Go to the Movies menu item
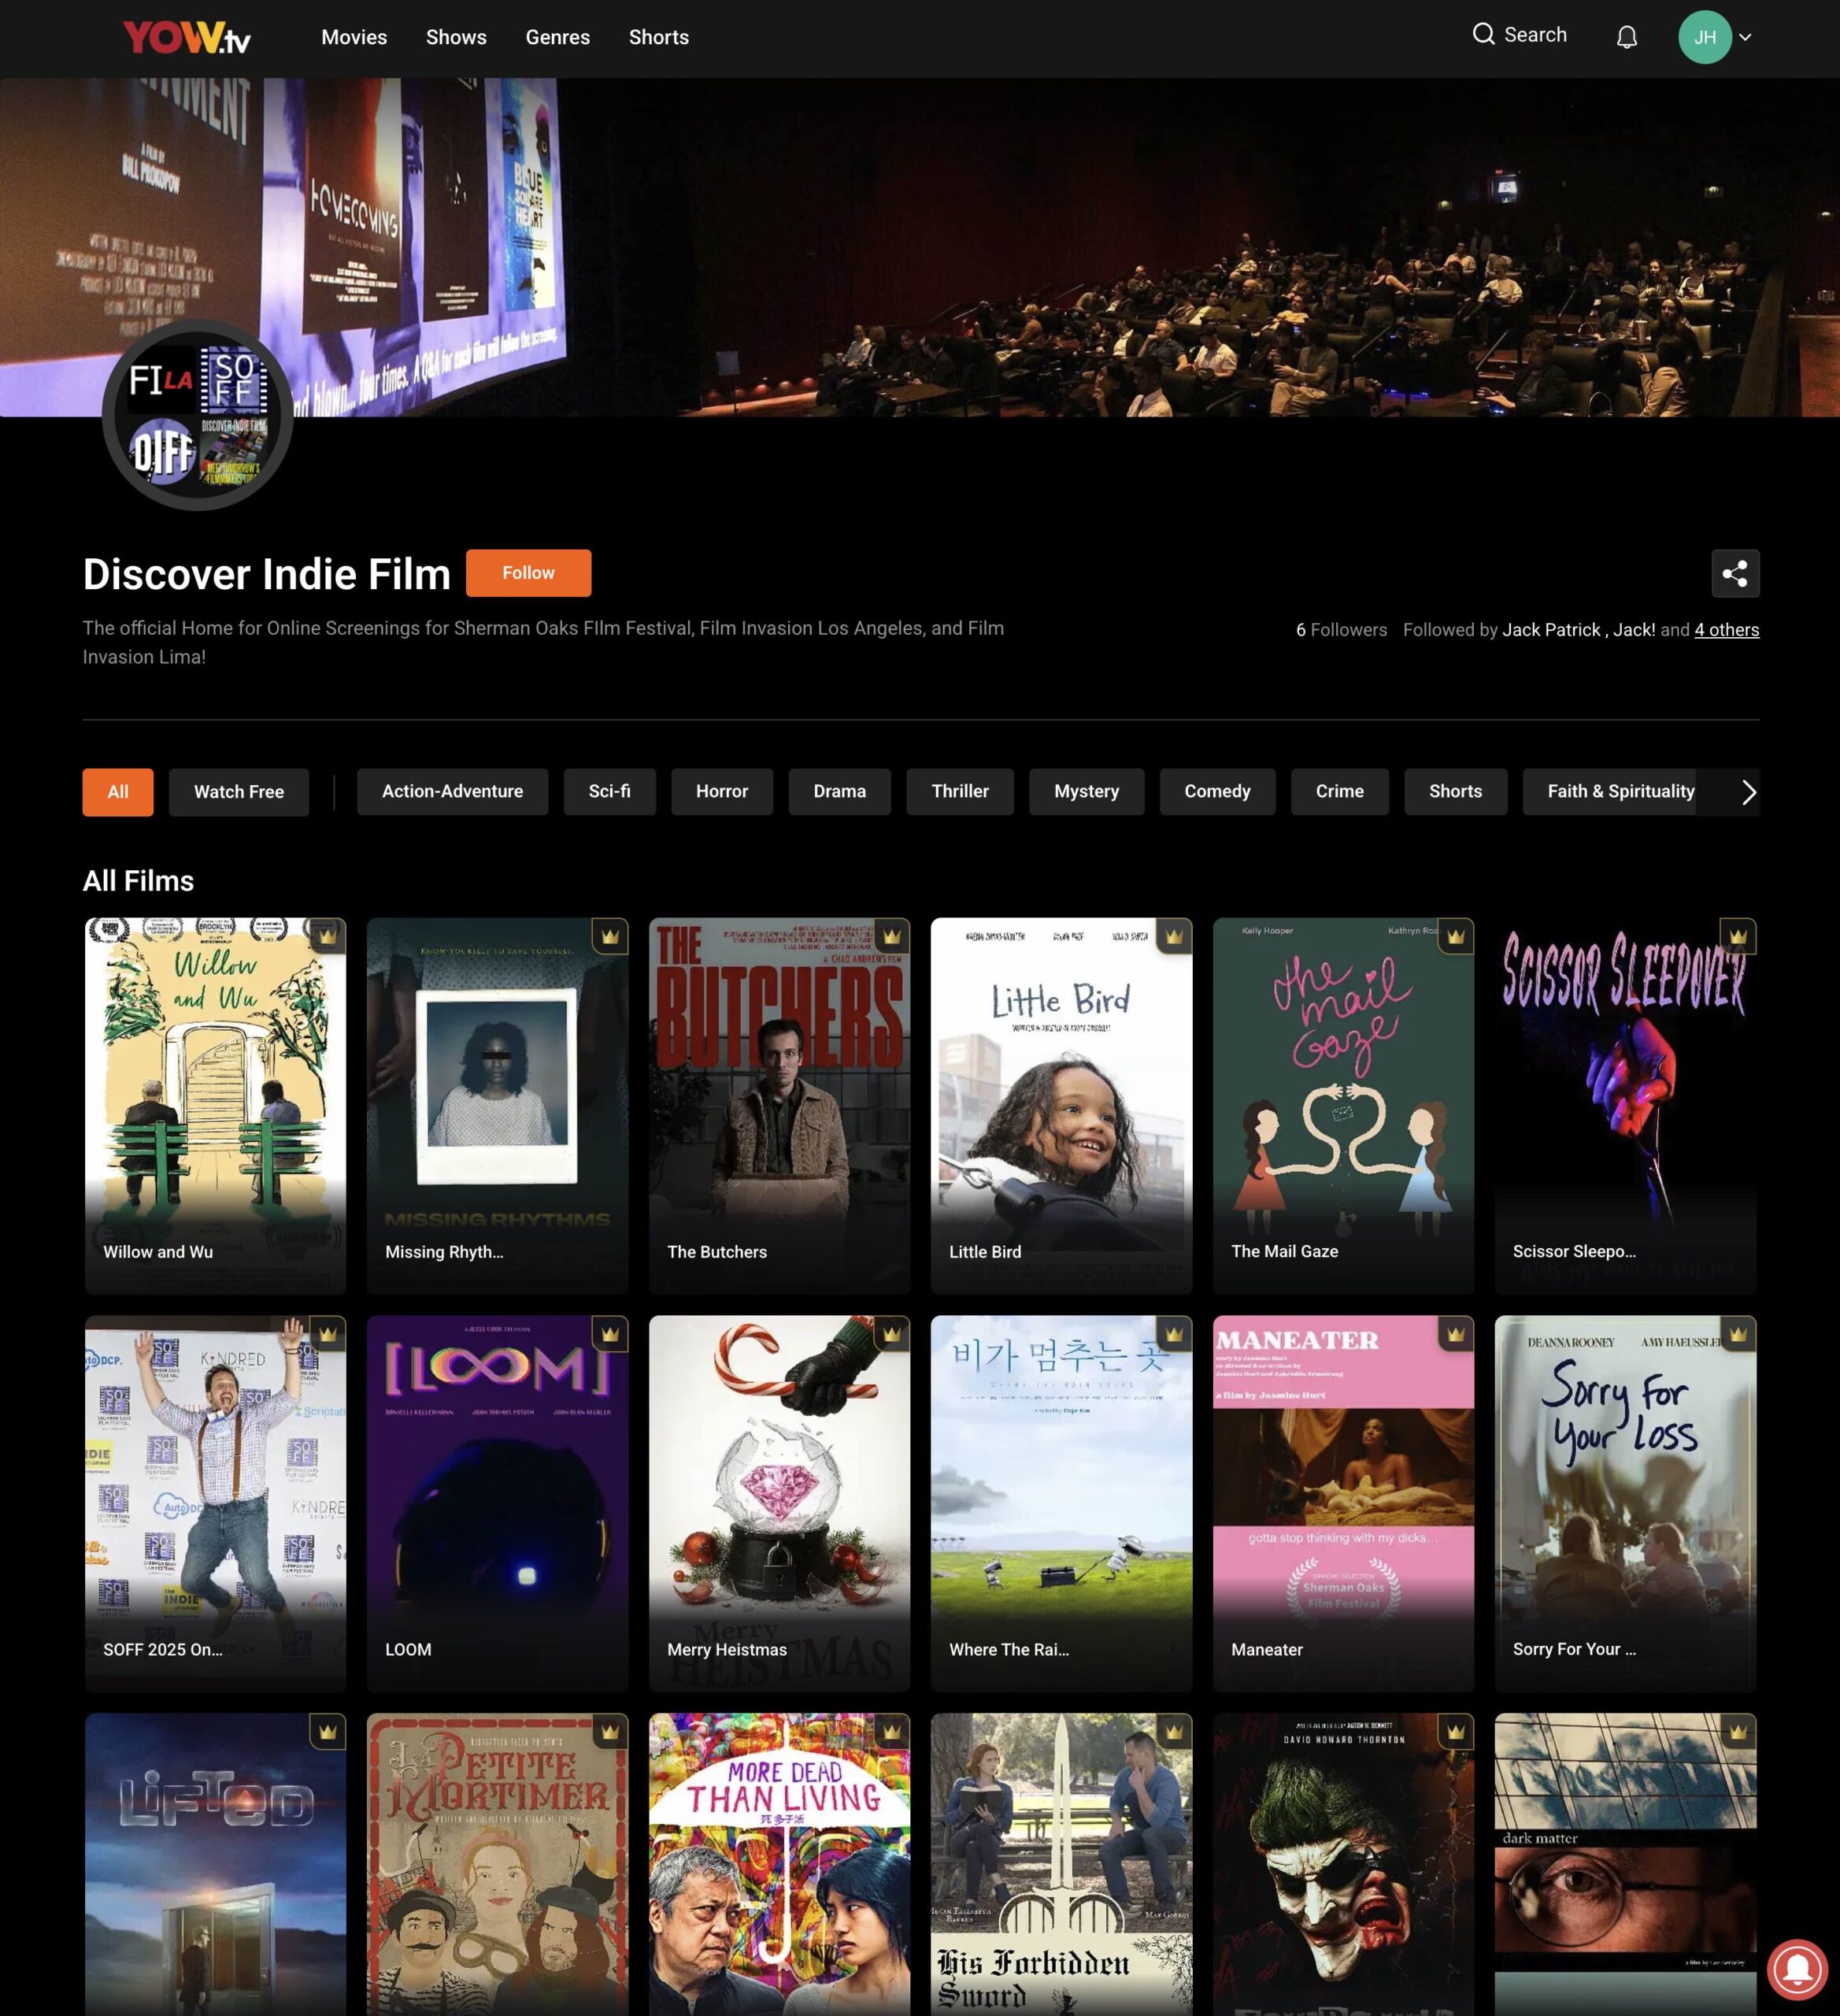The height and width of the screenshot is (2016, 1840). (x=354, y=38)
